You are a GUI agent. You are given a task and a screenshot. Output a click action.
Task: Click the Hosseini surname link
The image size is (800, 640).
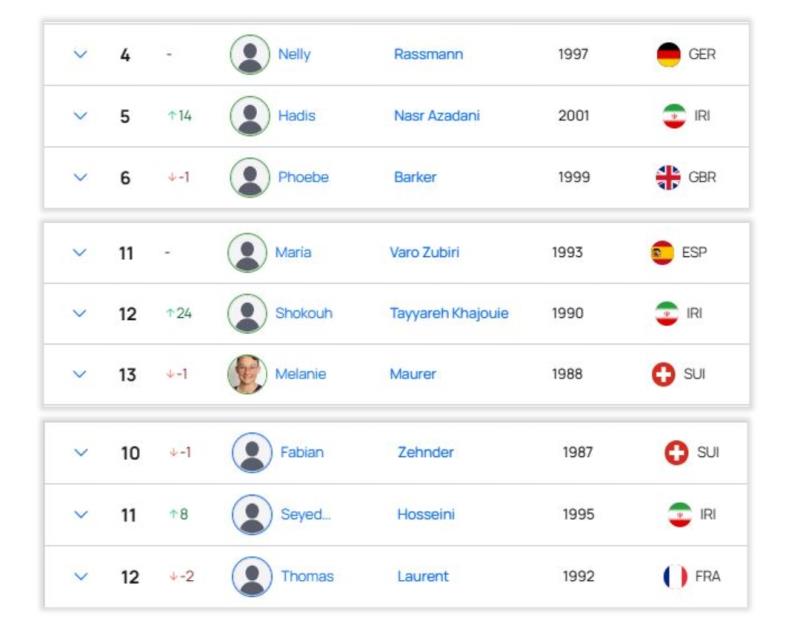click(x=426, y=514)
